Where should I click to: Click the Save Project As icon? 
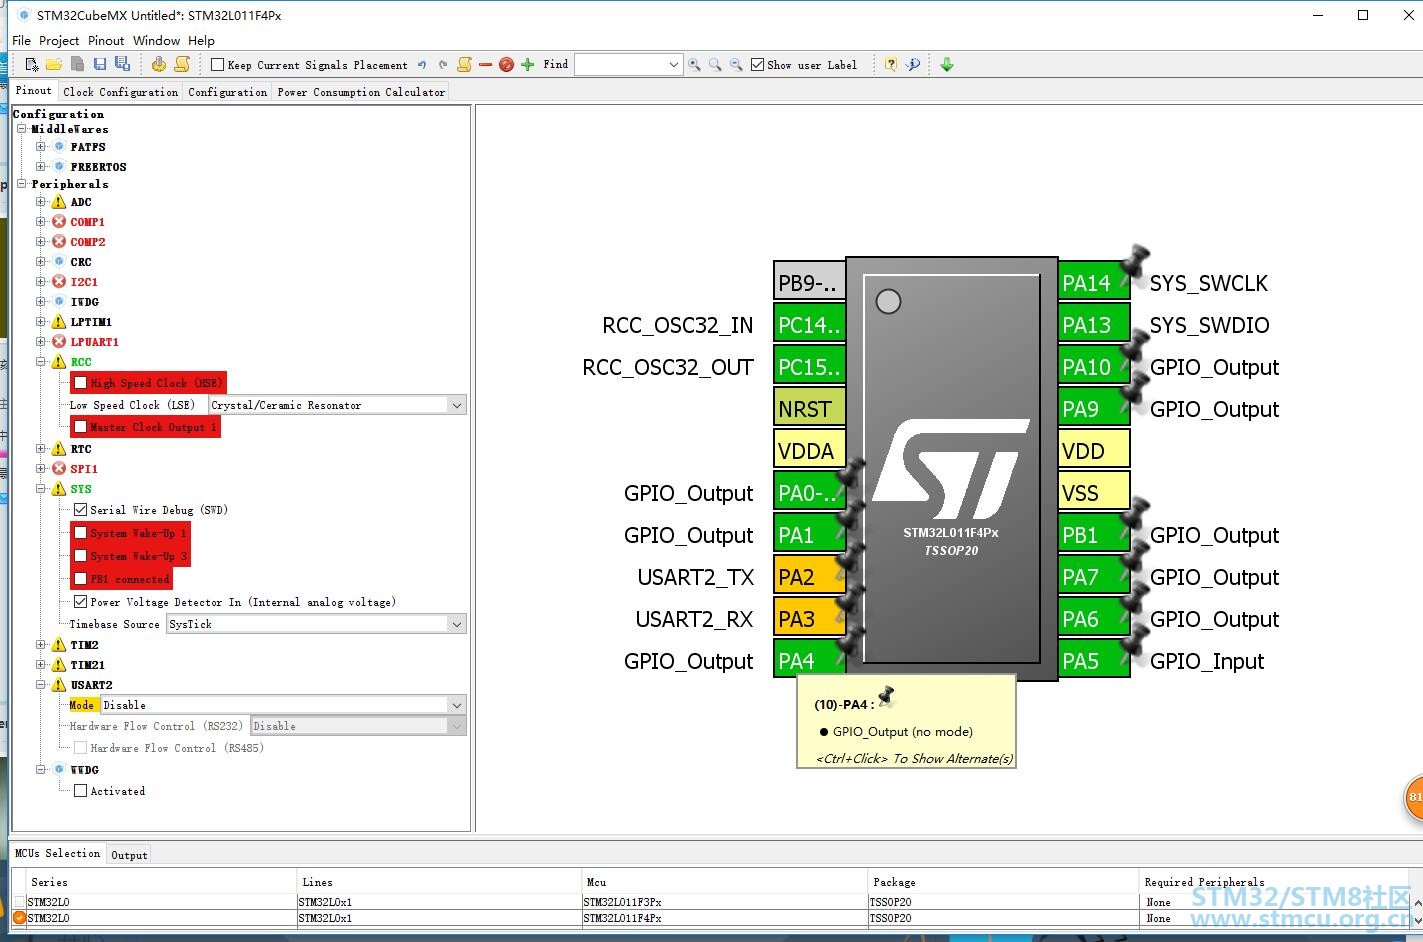(x=122, y=65)
